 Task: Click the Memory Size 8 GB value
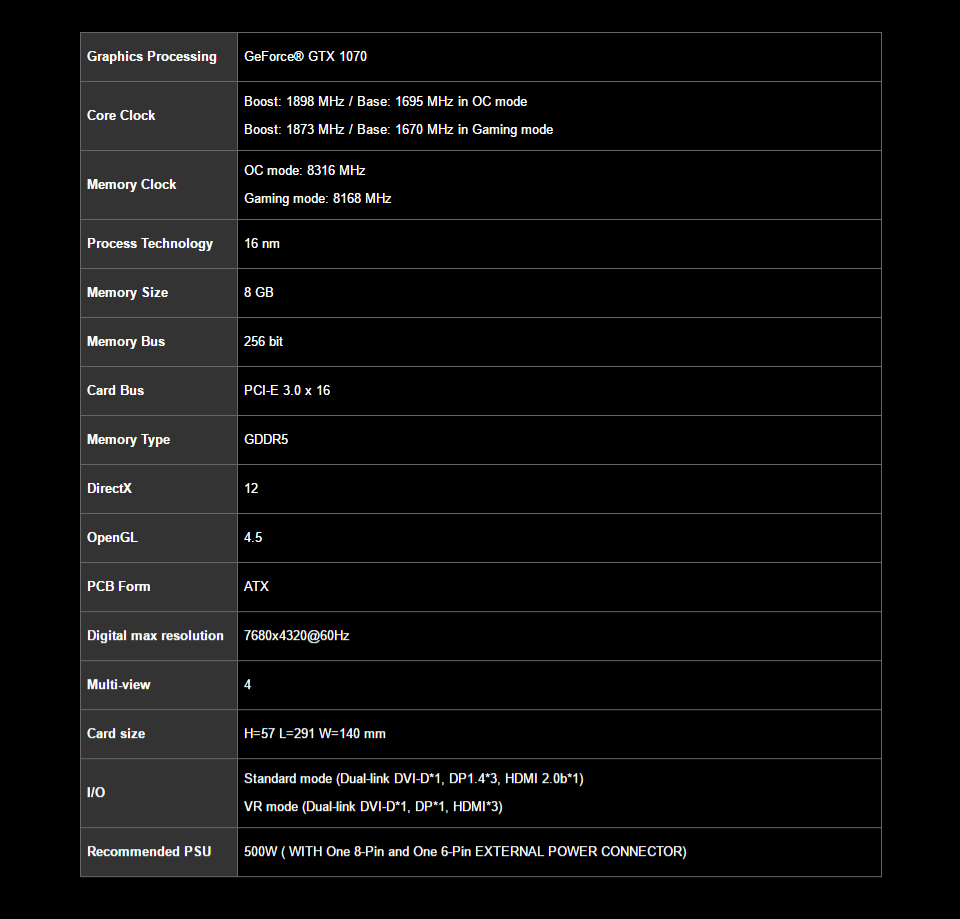click(259, 293)
